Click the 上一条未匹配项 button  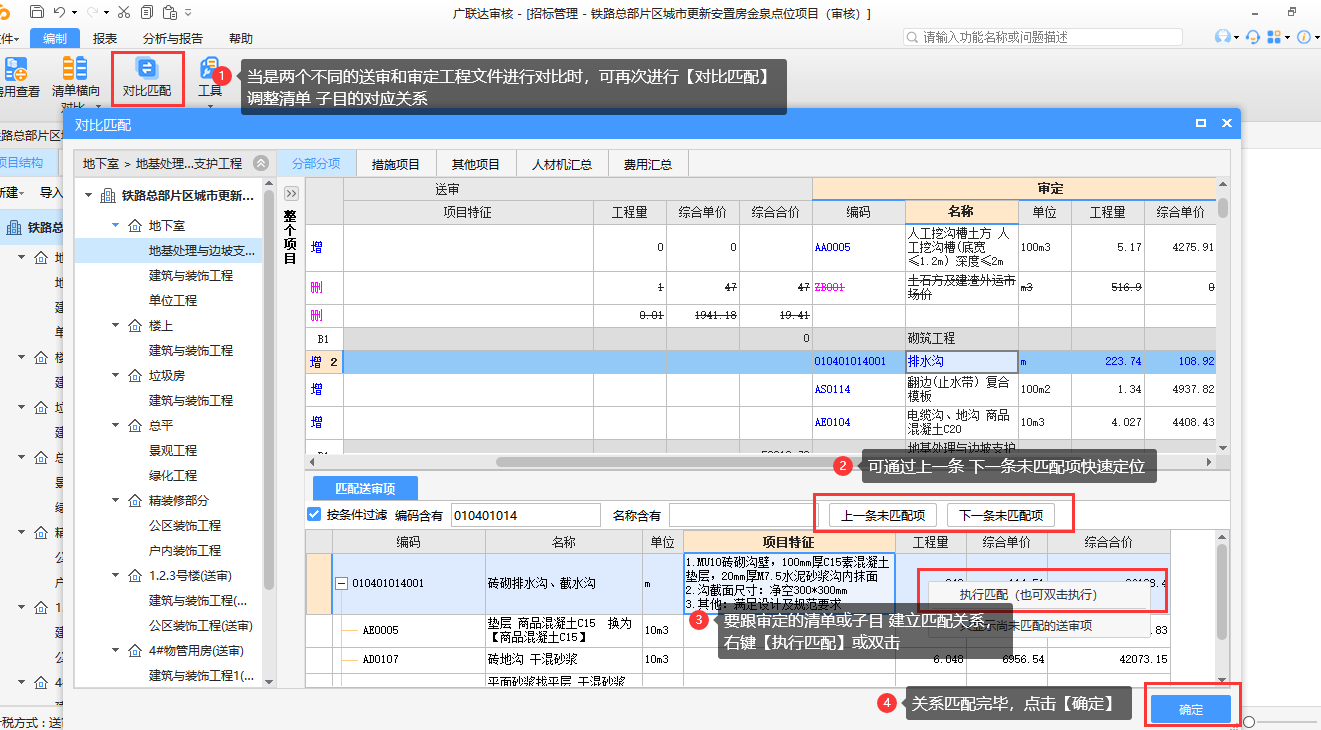[x=883, y=516]
